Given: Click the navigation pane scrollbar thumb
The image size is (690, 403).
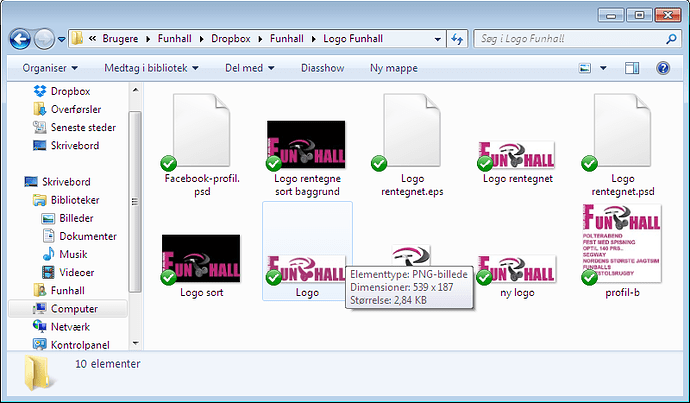Looking at the screenshot, I should click(135, 202).
